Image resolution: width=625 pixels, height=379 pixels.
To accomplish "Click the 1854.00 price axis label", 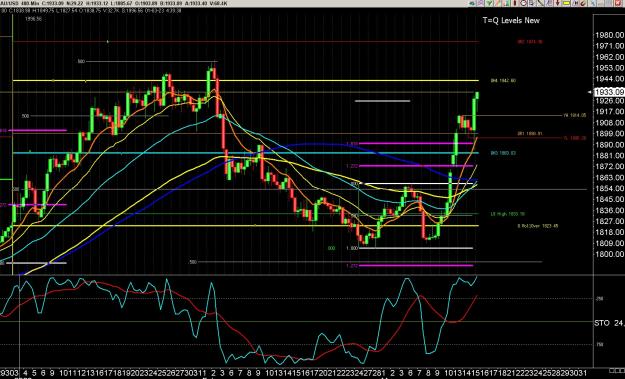I will (609, 189).
